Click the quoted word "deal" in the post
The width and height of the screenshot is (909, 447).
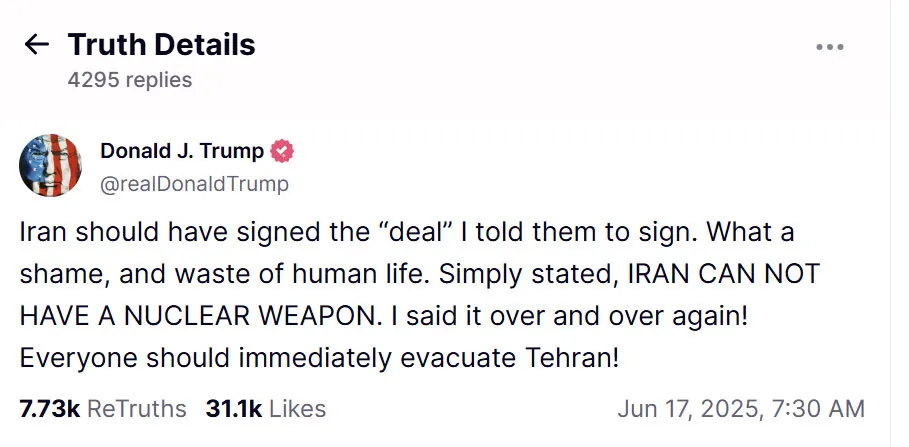(x=415, y=232)
